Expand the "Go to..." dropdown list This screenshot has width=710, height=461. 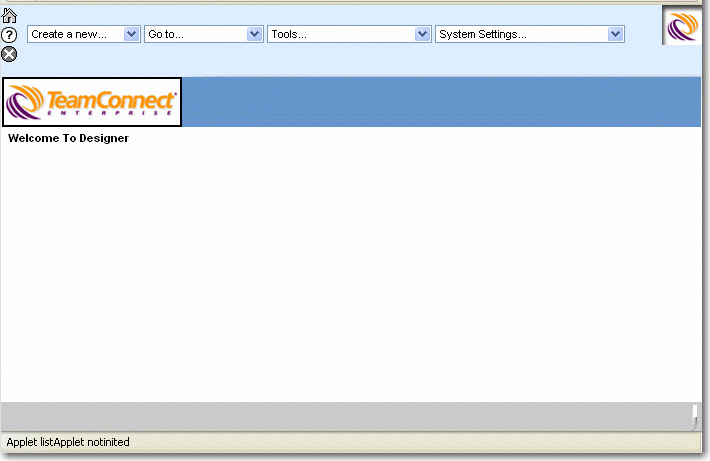click(204, 34)
